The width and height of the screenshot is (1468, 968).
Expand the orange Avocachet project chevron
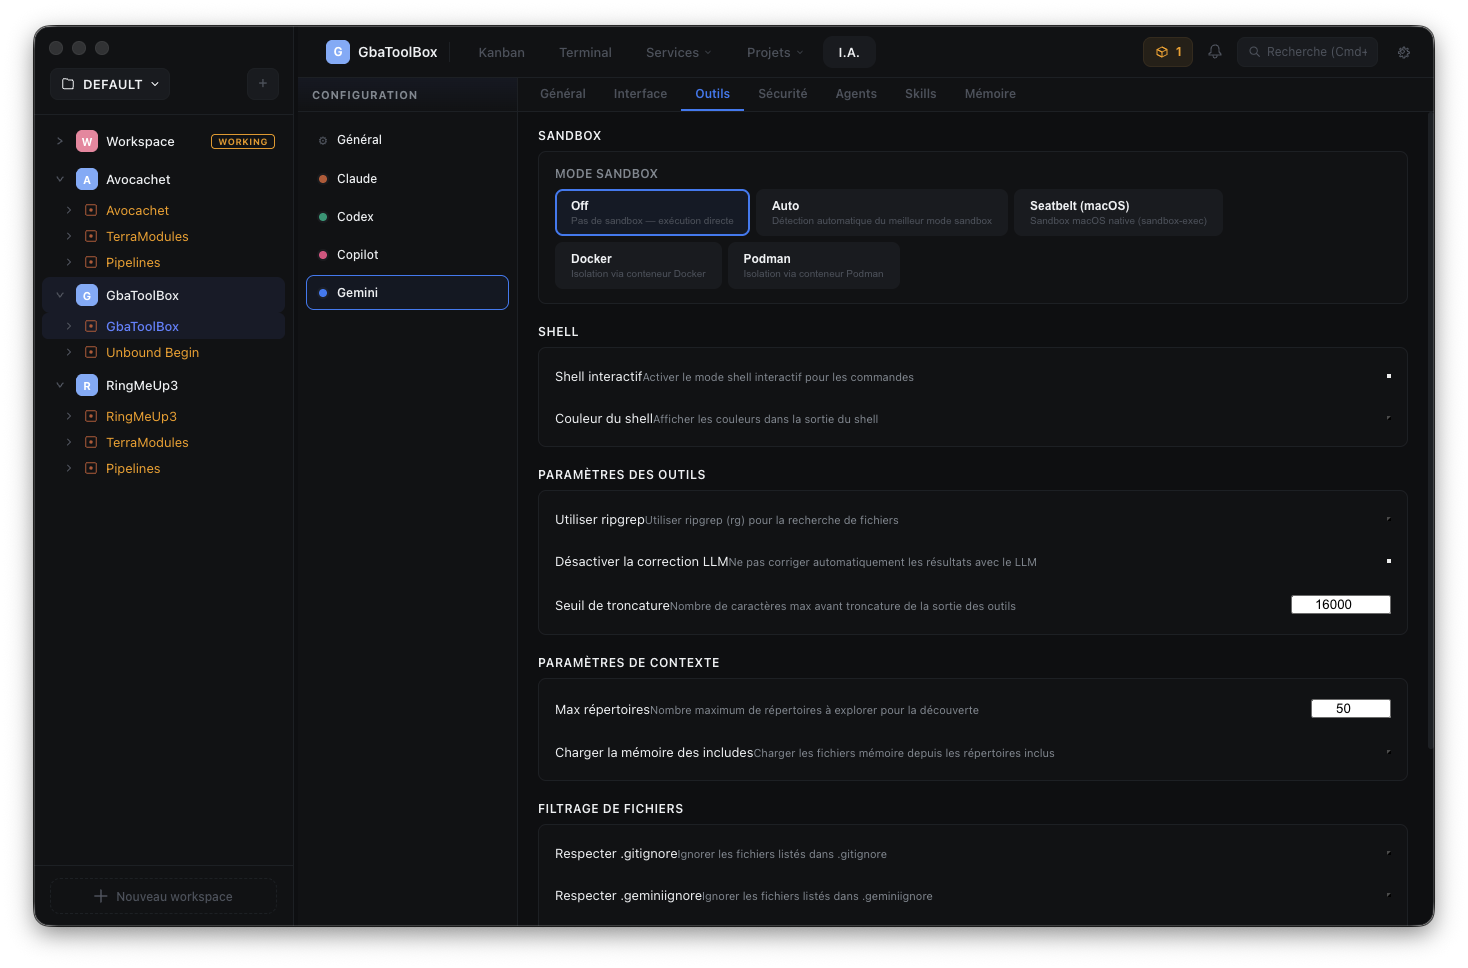point(69,211)
